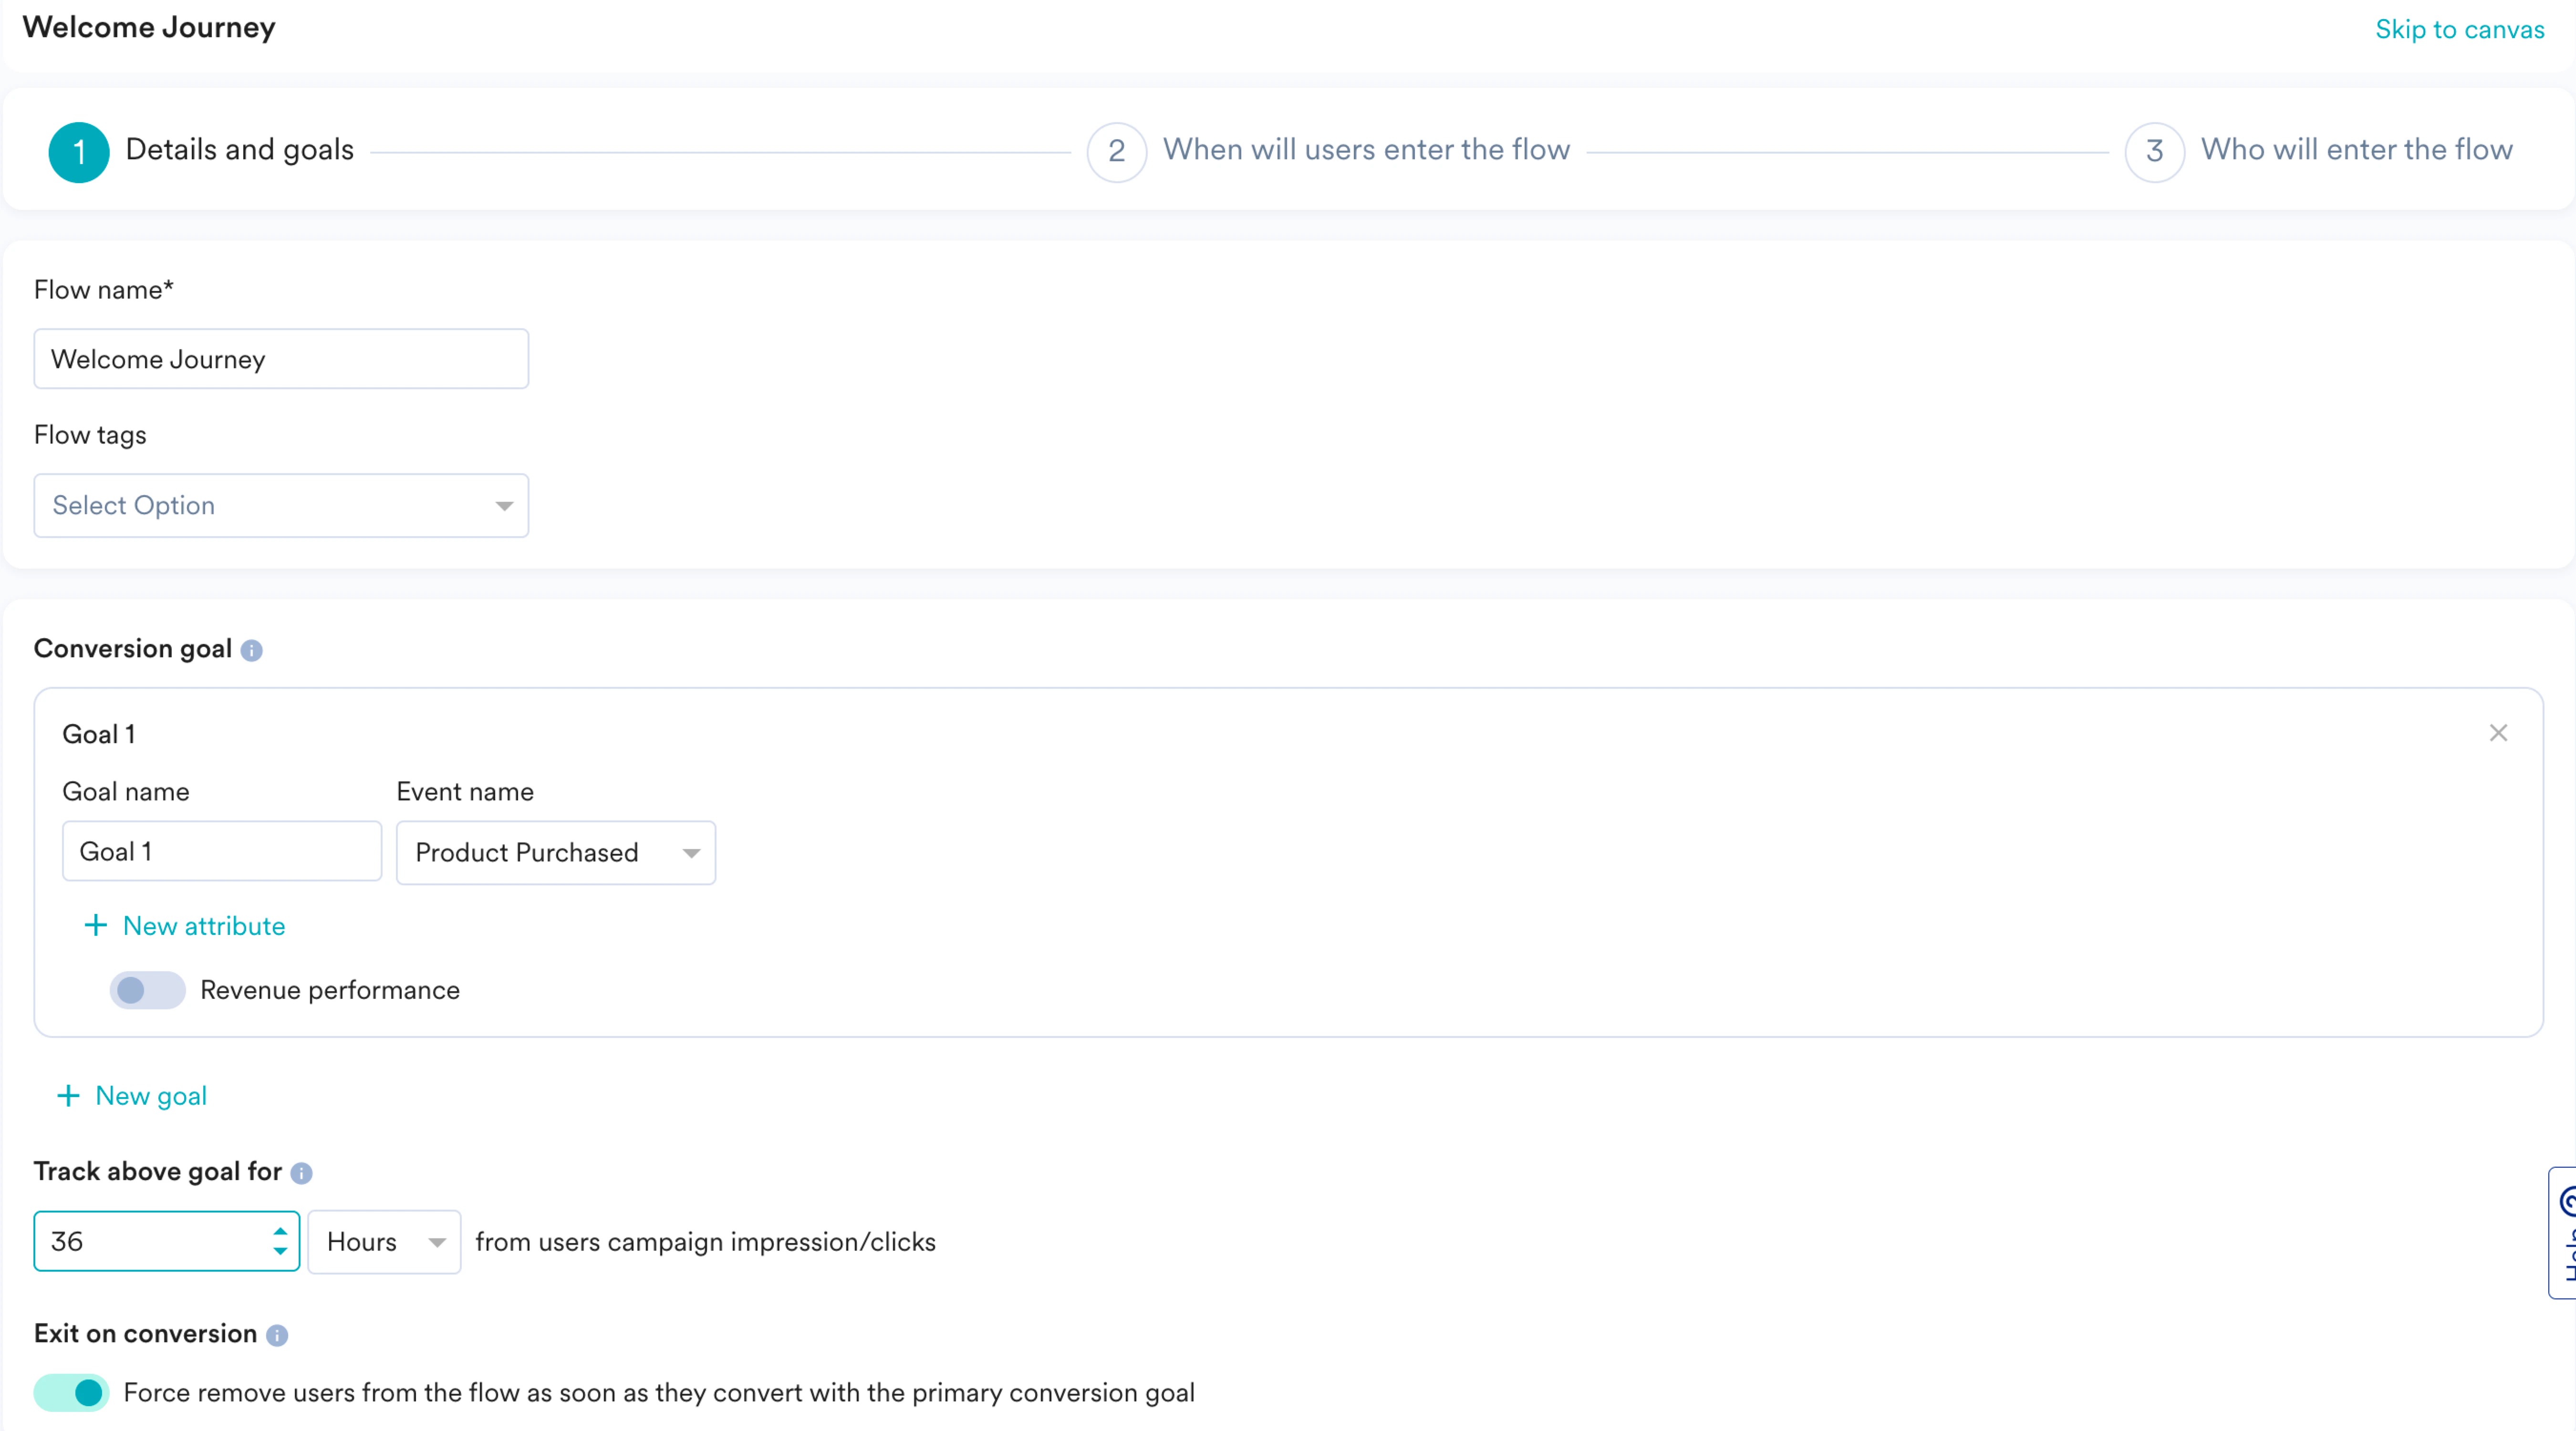Enable the Revenue performance toggle

[x=147, y=990]
